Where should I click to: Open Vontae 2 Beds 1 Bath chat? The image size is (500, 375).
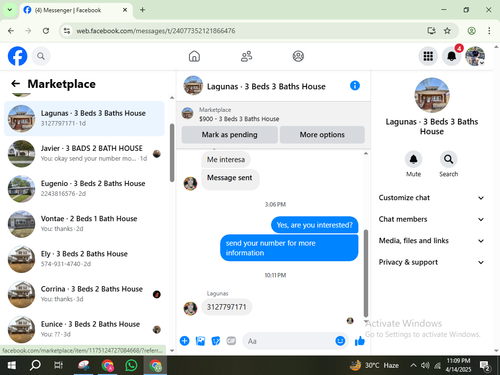[x=84, y=224]
